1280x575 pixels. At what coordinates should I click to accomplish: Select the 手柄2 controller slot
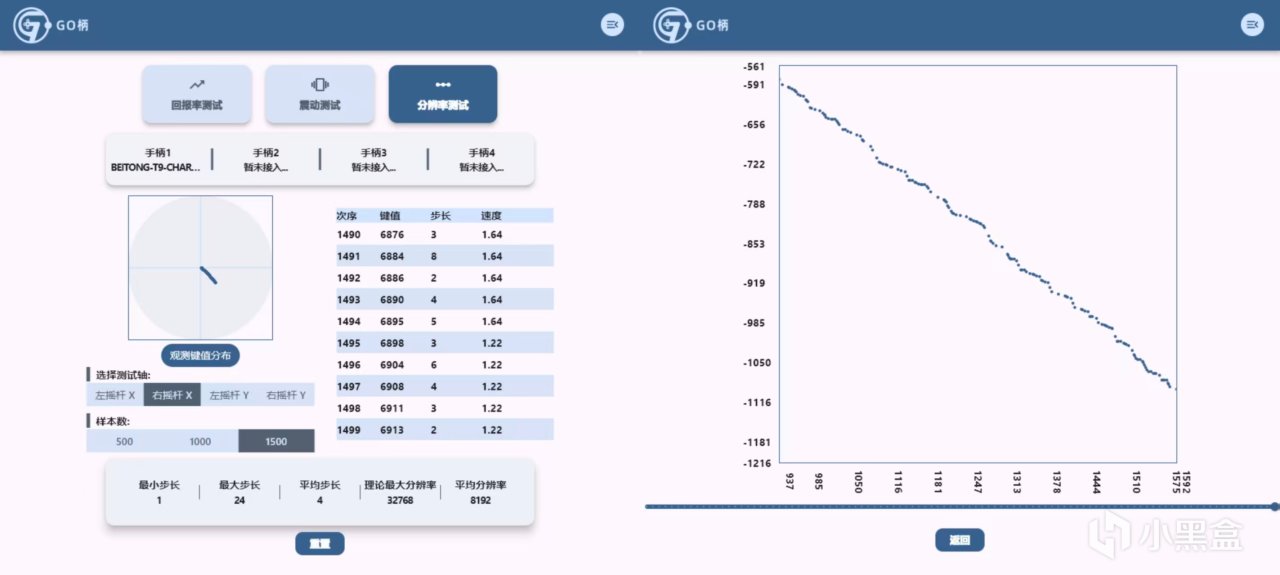pos(265,160)
